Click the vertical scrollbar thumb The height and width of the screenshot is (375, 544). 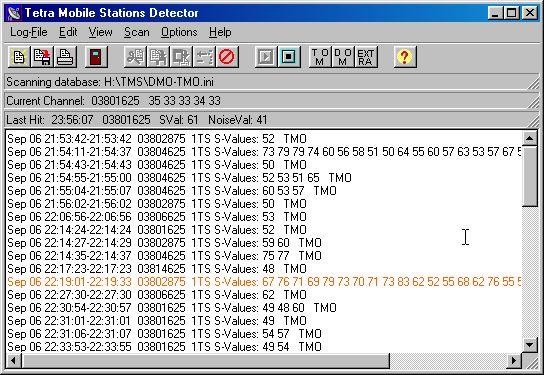click(529, 176)
